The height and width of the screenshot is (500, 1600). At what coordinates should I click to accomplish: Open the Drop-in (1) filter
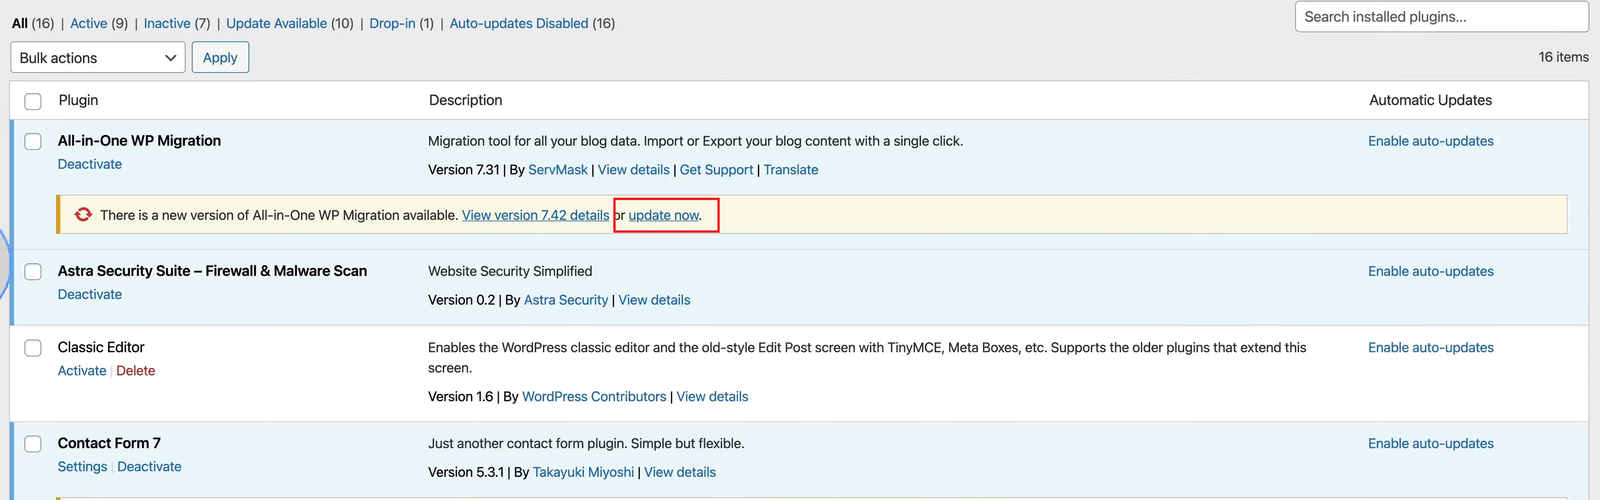point(401,23)
